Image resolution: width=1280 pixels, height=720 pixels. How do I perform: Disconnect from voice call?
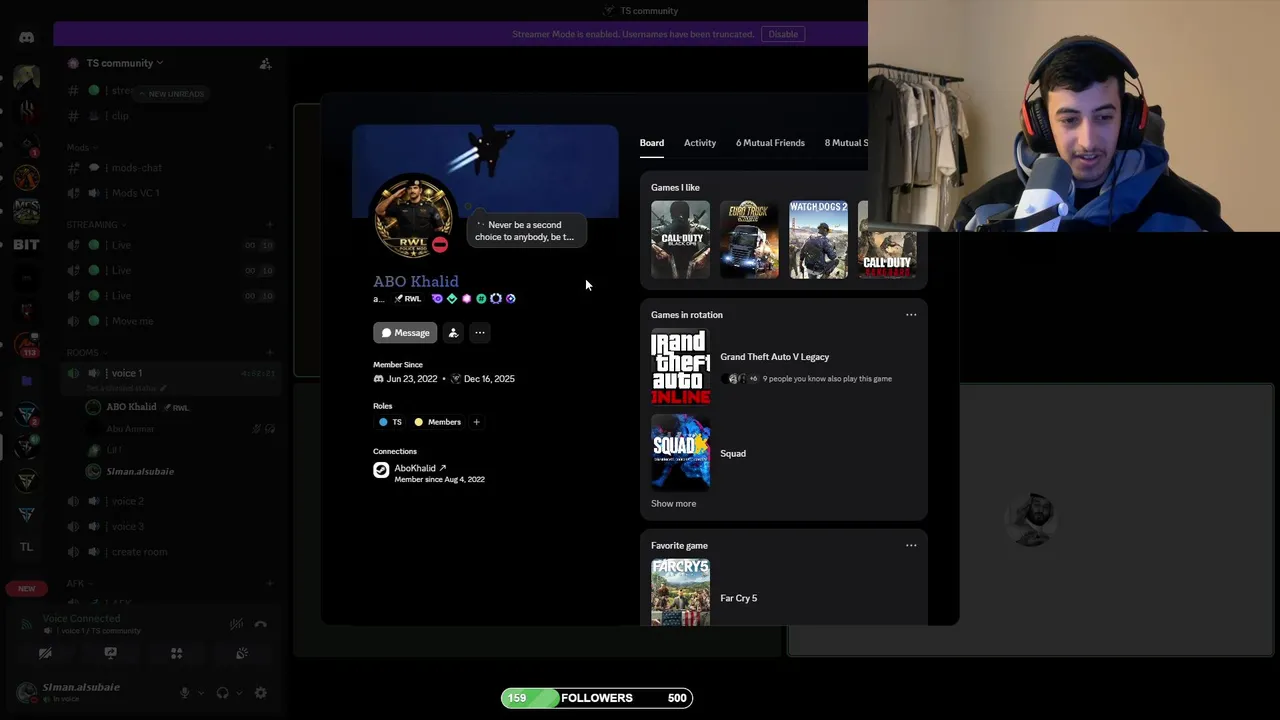click(260, 624)
